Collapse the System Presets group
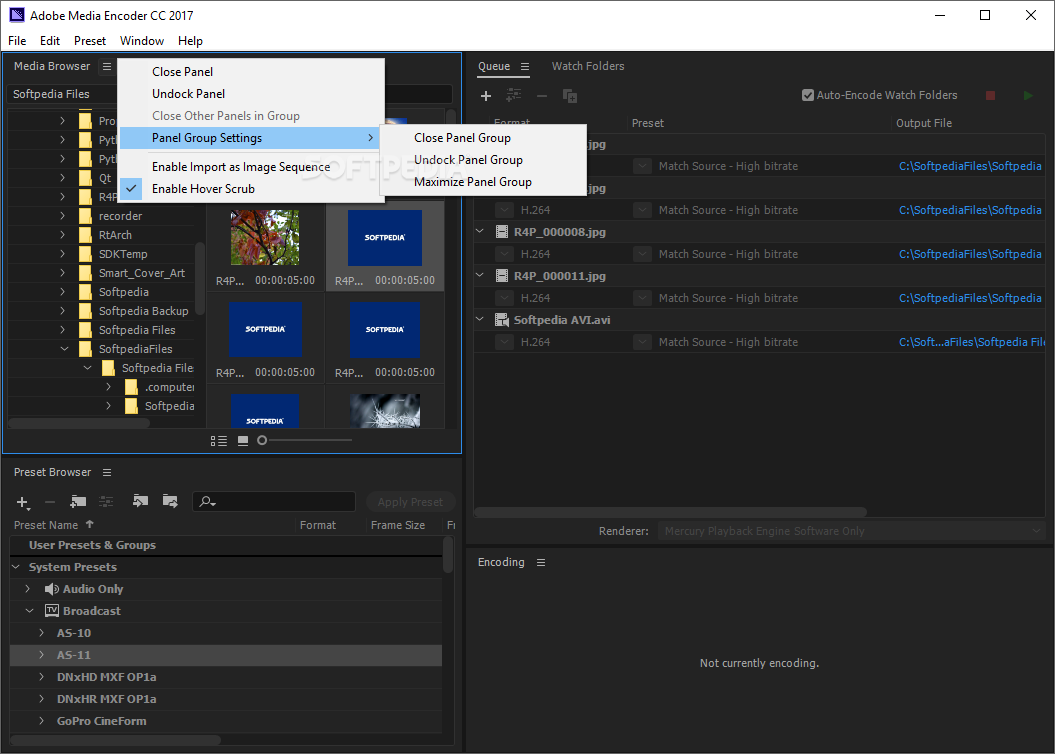This screenshot has height=754, width=1055. click(16, 567)
